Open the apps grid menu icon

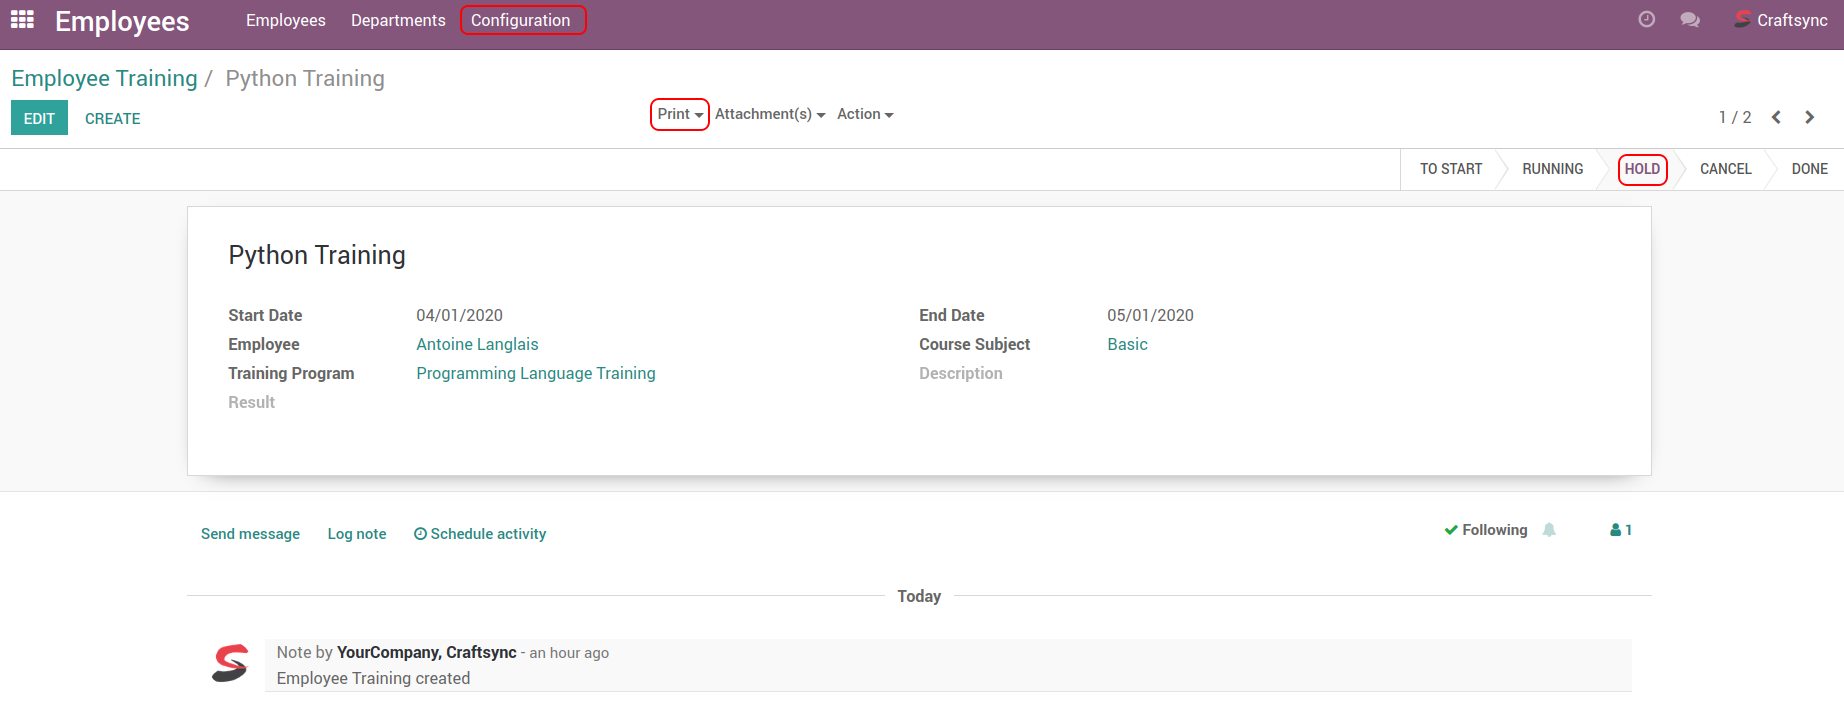pyautogui.click(x=22, y=20)
